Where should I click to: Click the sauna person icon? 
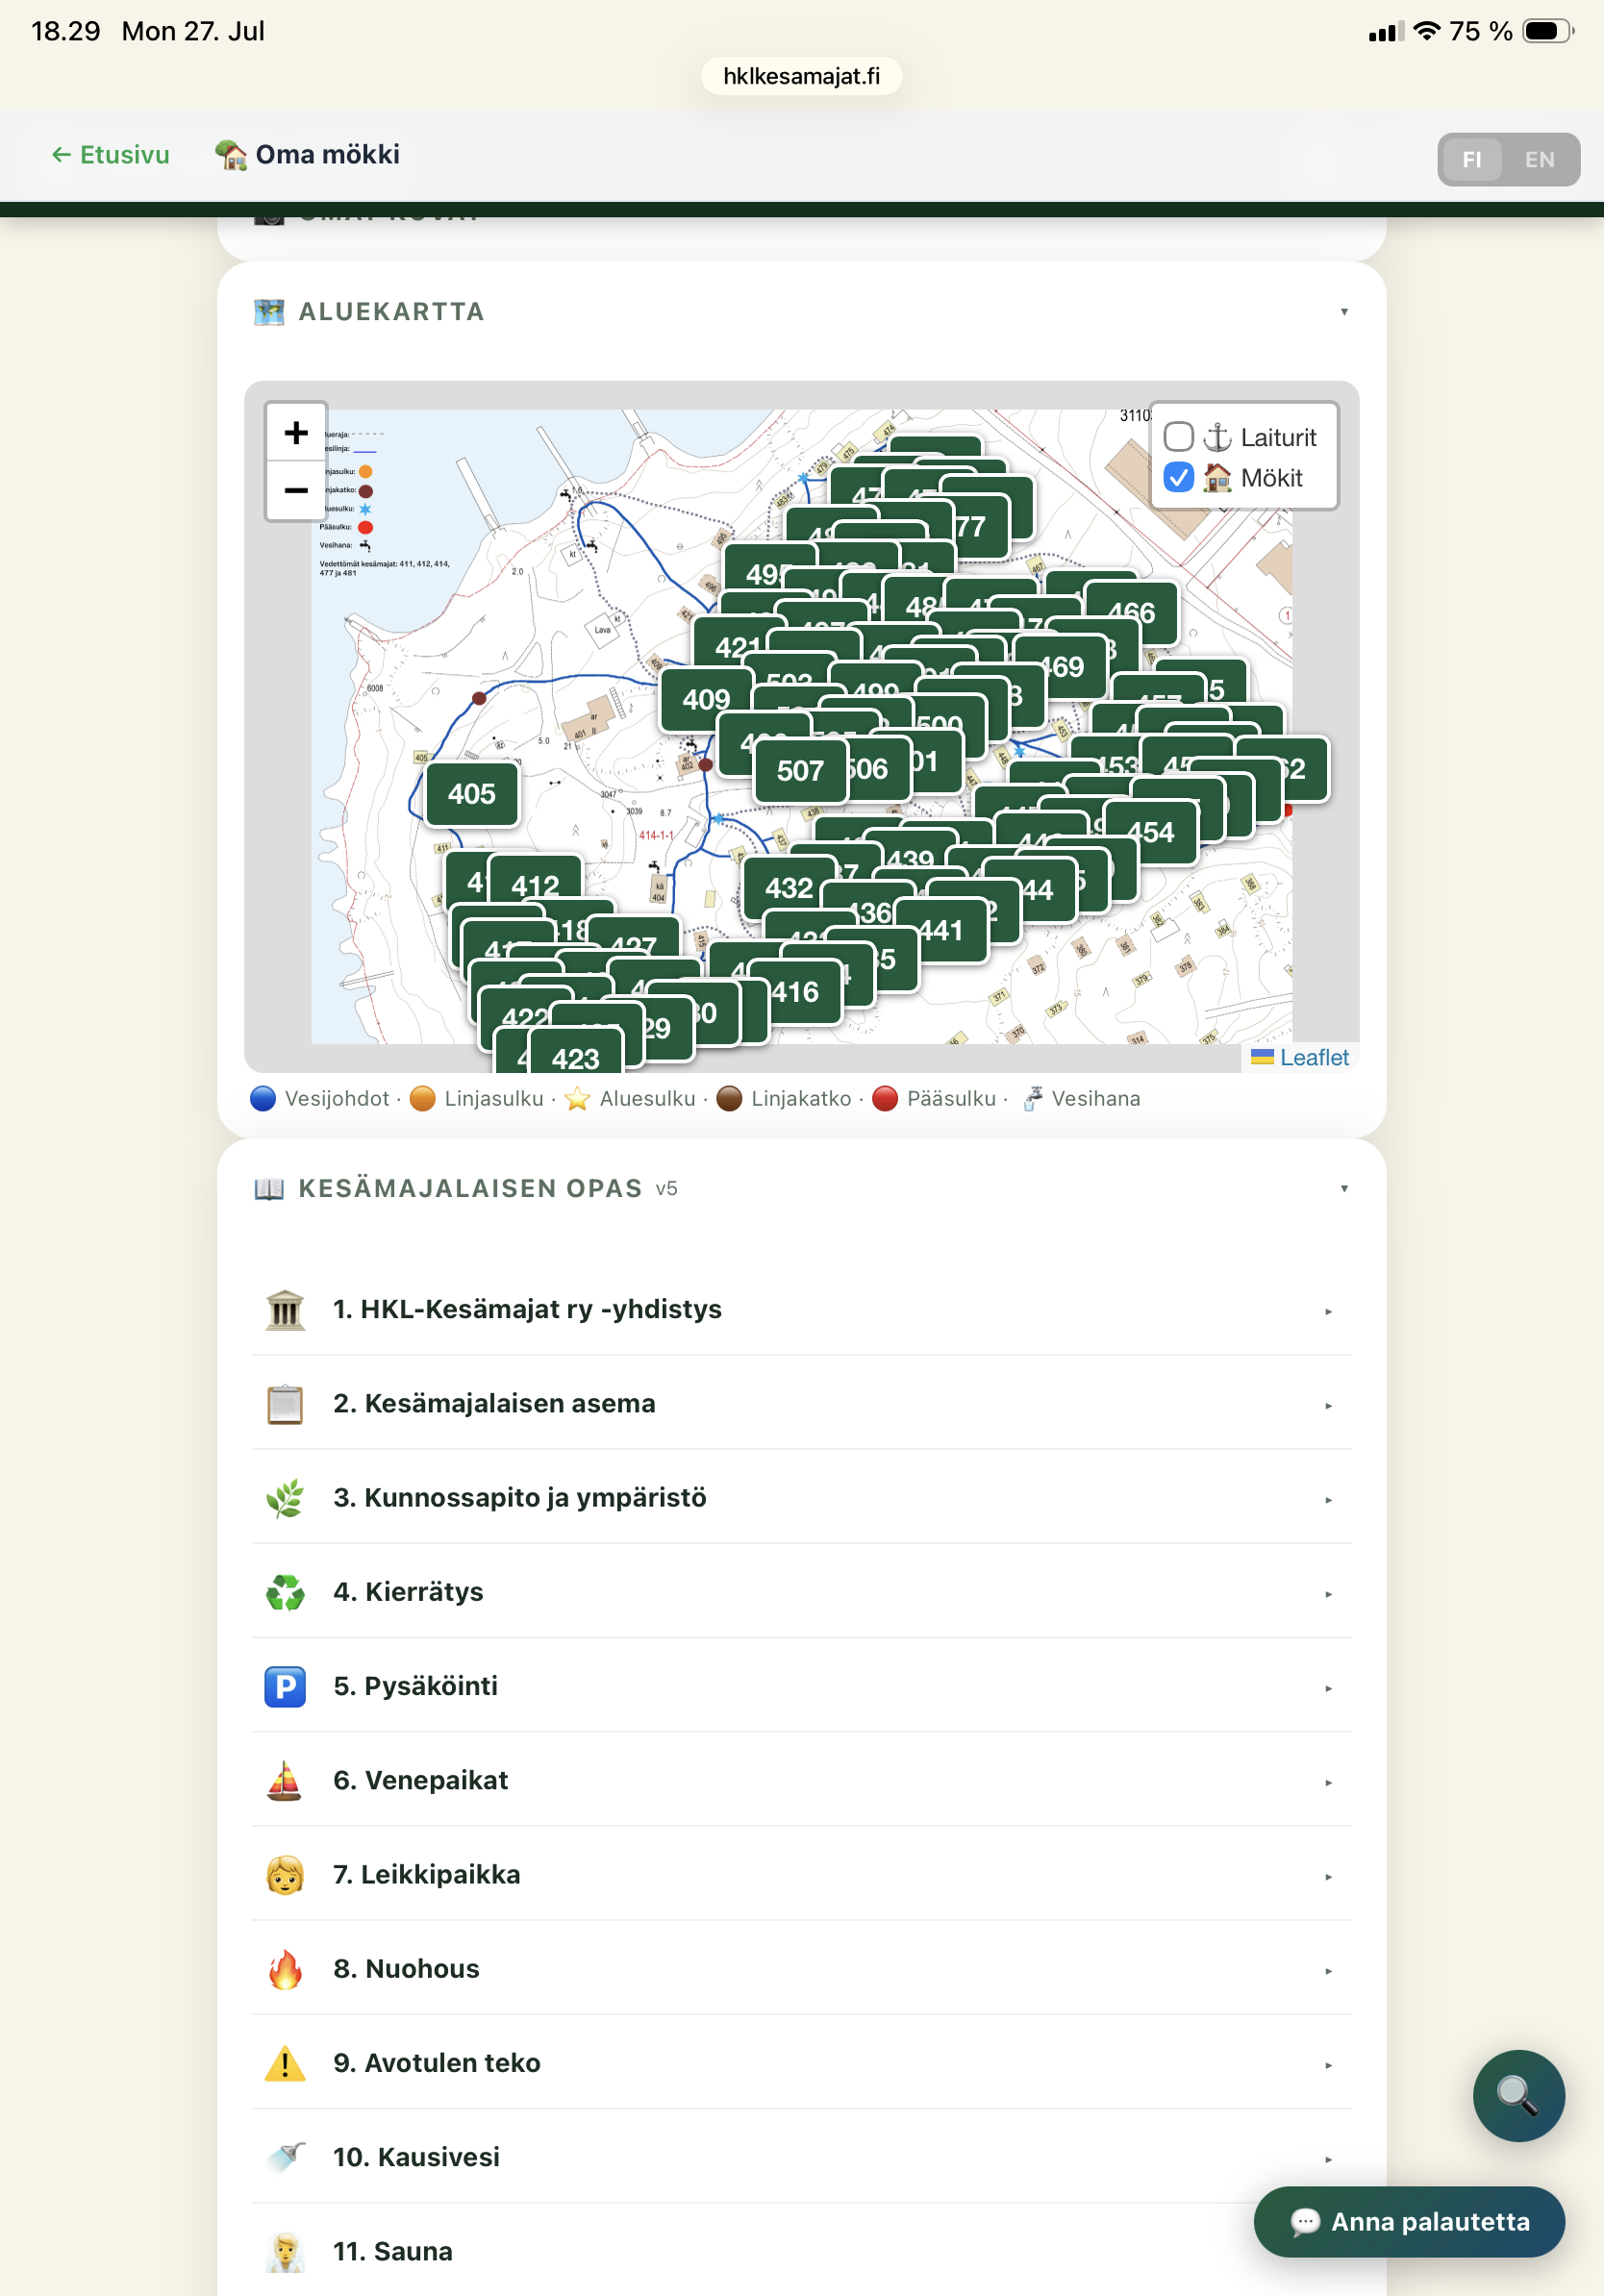(x=285, y=2252)
